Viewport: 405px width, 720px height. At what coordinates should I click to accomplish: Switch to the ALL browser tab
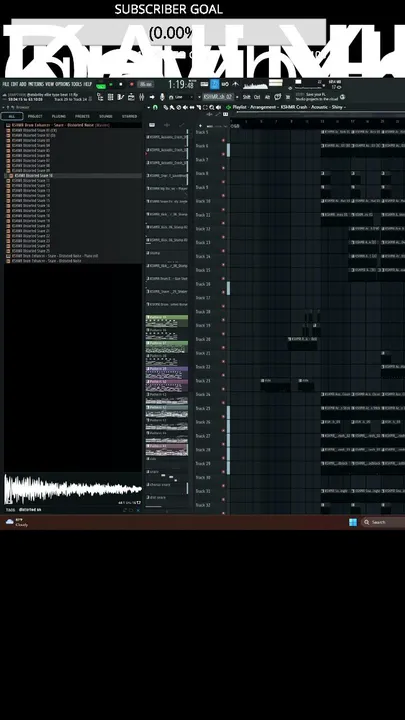click(x=12, y=116)
